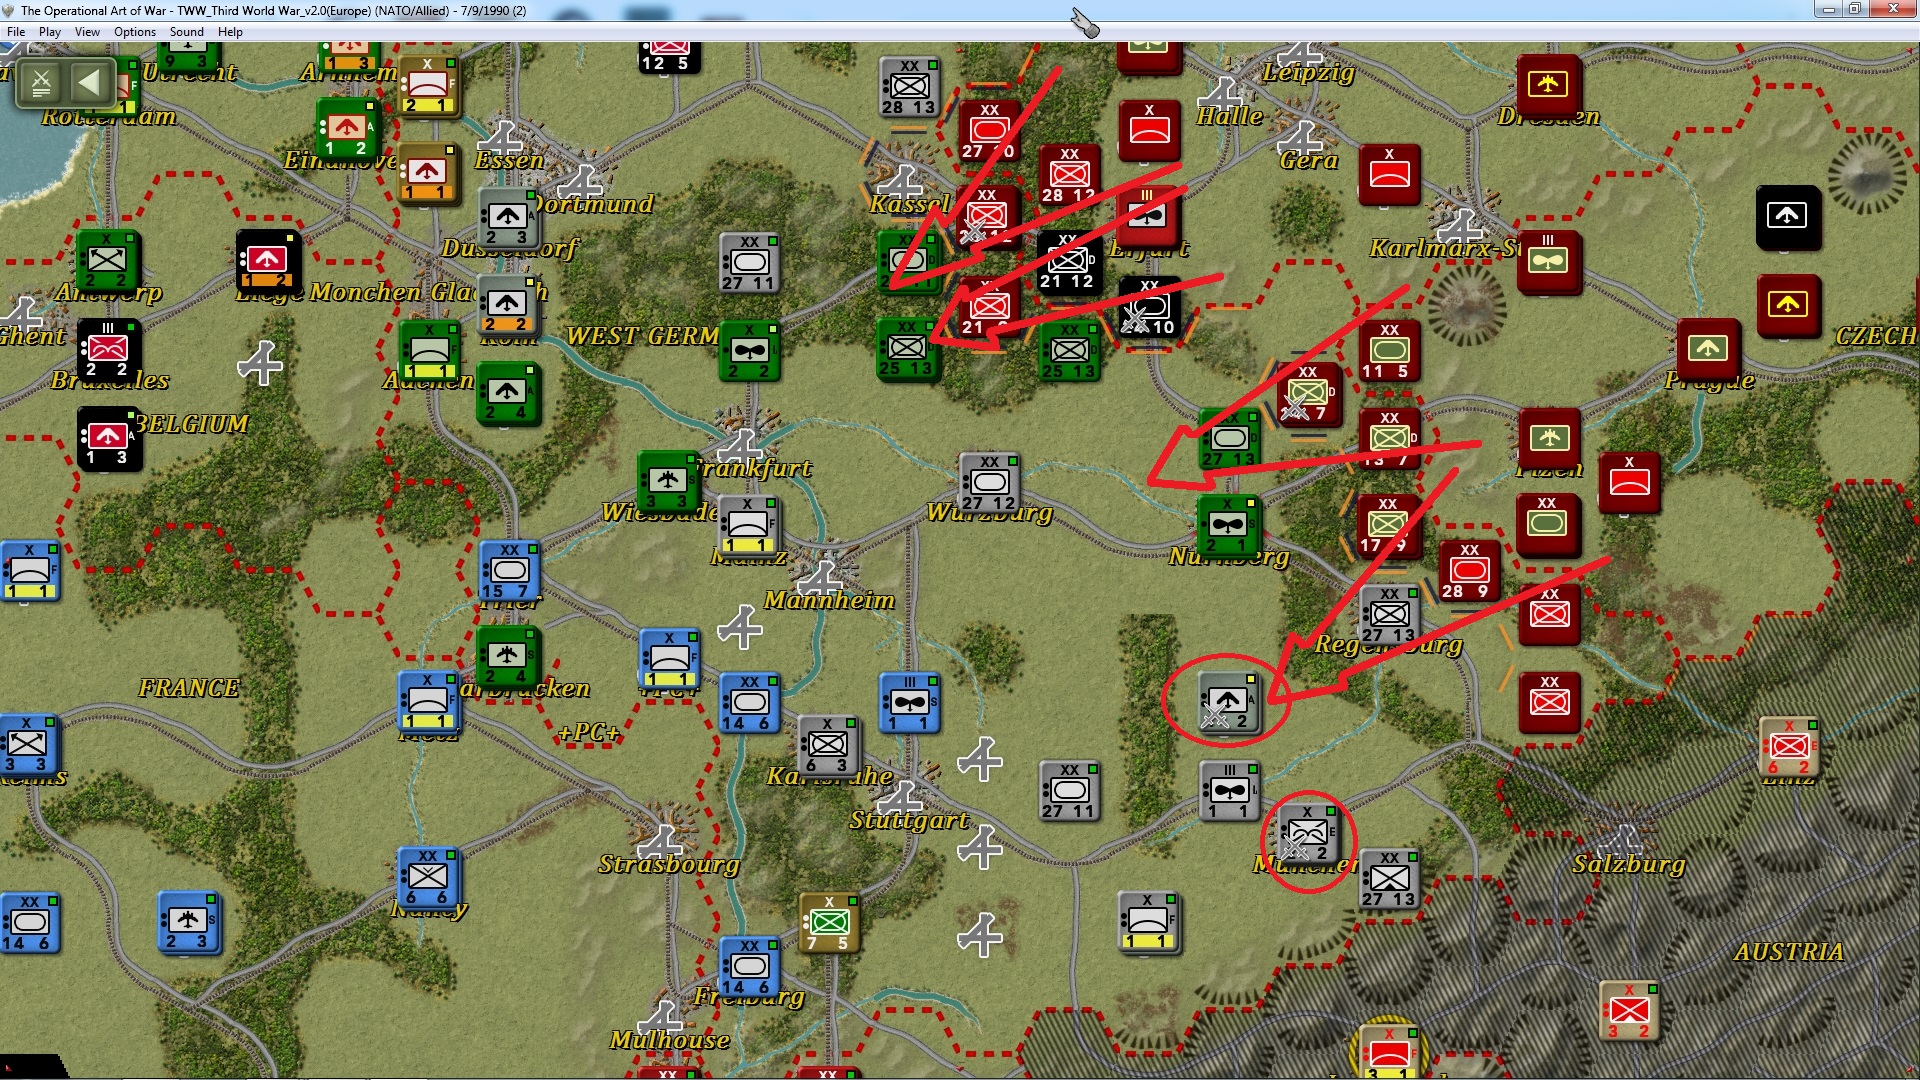Select the gray 1-1 brigade at Mainz
This screenshot has width=1920, height=1080.
pyautogui.click(x=748, y=525)
